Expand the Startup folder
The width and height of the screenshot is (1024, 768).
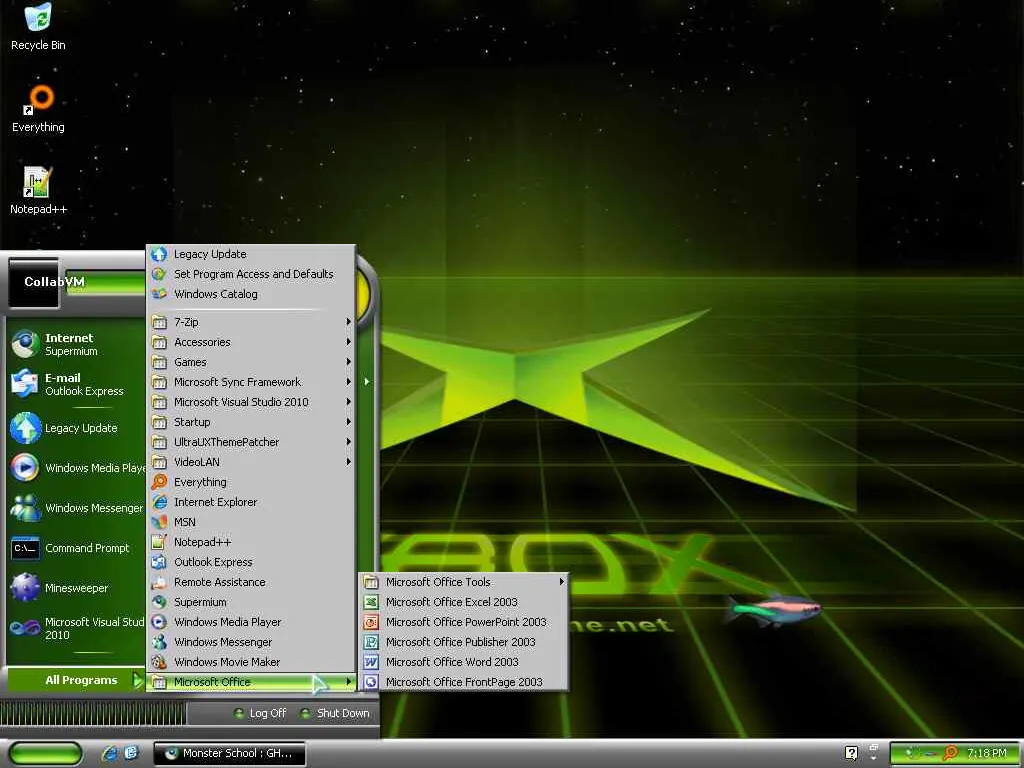coord(251,422)
